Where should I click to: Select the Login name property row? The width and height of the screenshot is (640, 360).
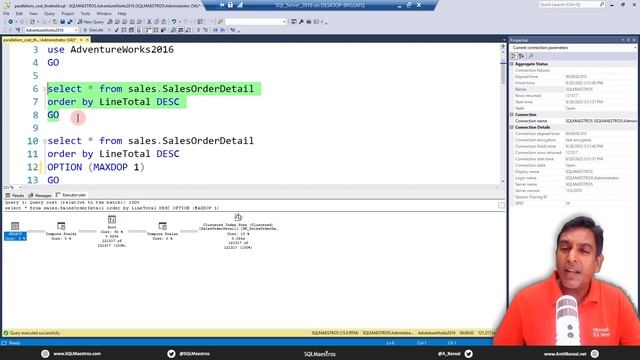[x=573, y=178]
